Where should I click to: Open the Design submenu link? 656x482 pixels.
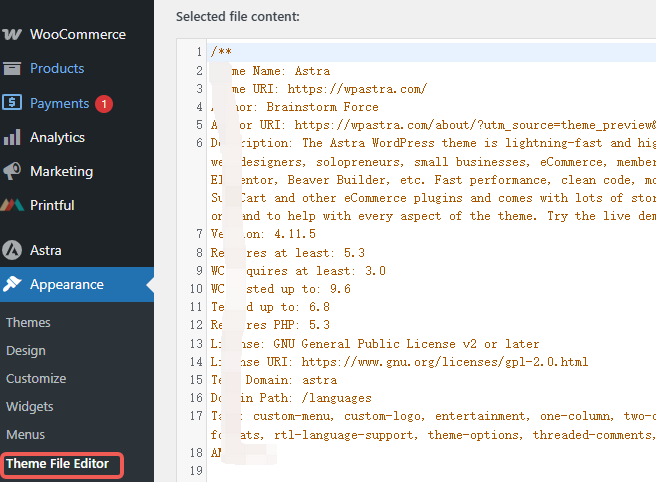[x=26, y=350]
